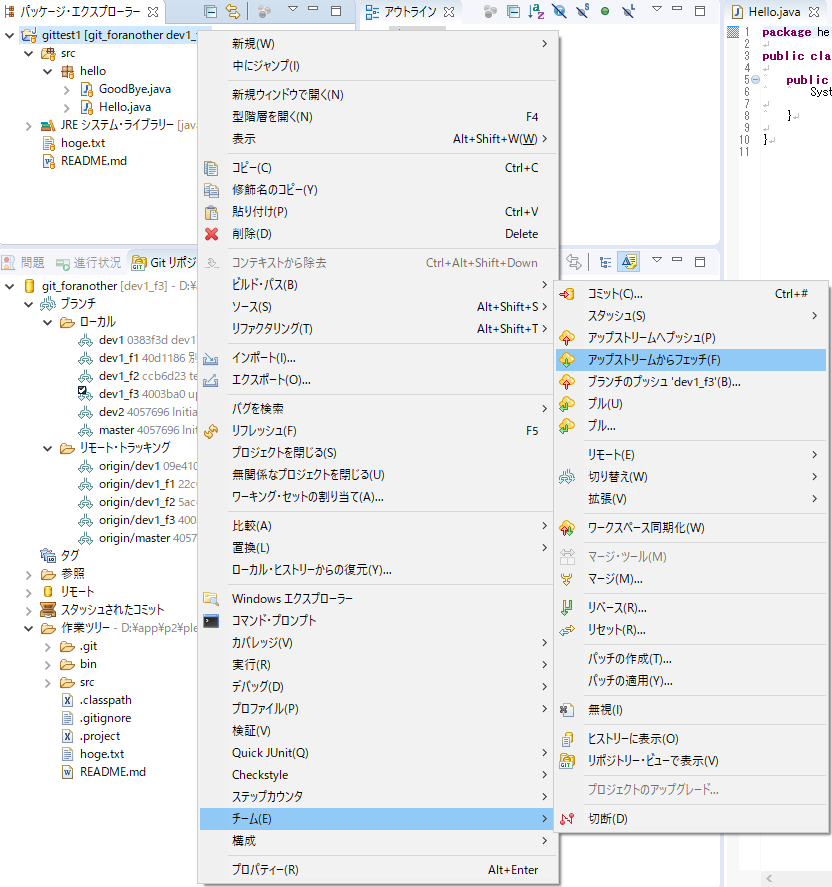Screen dimensions: 832x887
Task: Click Synchronize Workspace ワークスペース同期化(W)
Action: [x=691, y=528]
